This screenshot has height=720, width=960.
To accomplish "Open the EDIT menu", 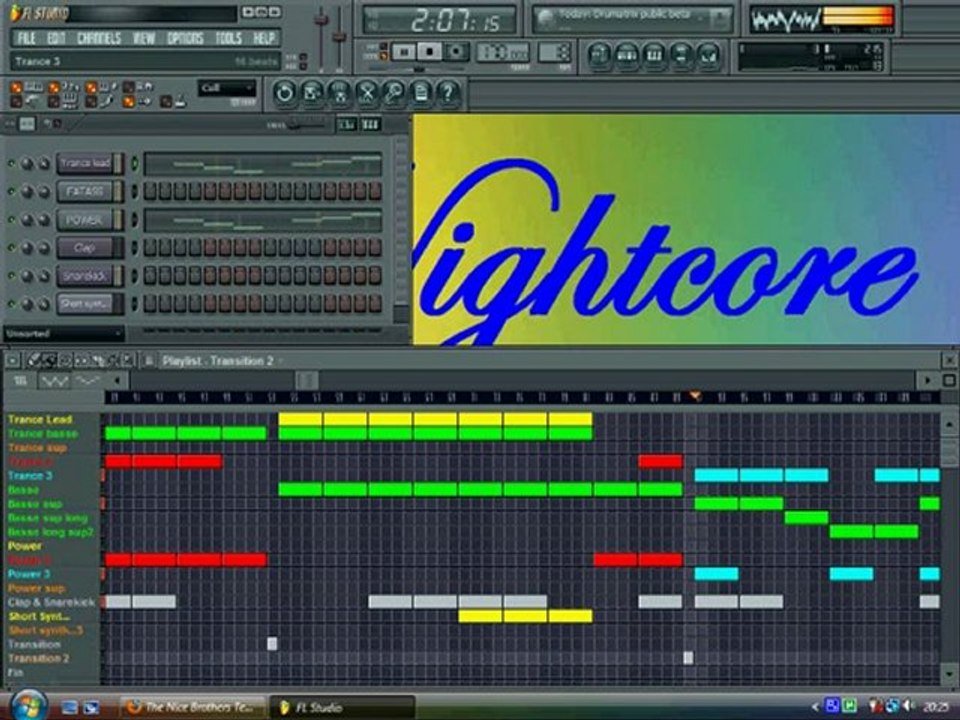I will click(x=56, y=39).
